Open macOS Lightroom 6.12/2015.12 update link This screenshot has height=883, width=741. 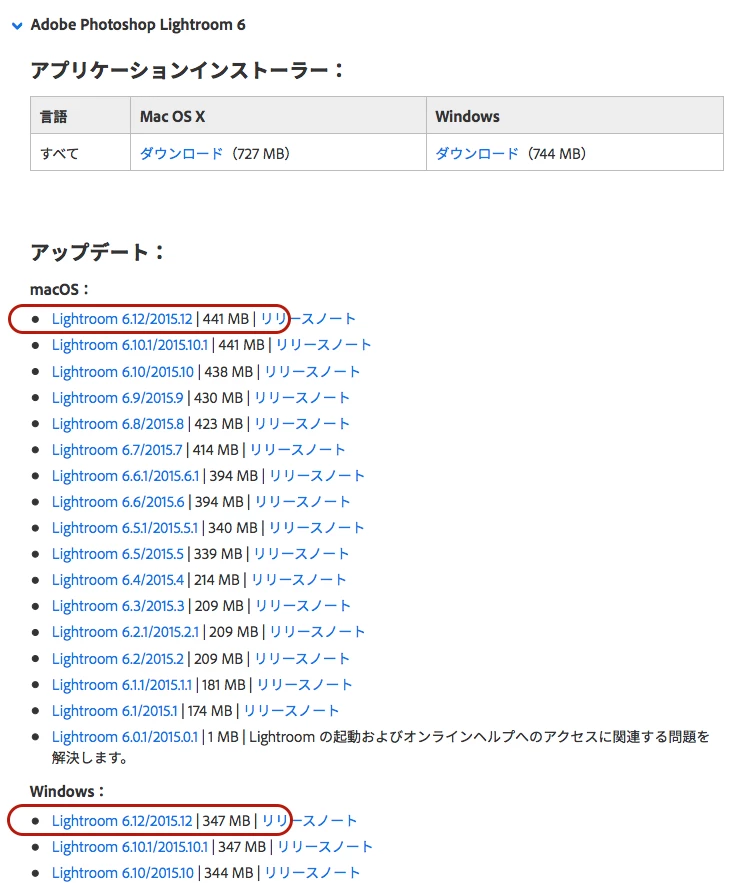pyautogui.click(x=122, y=319)
